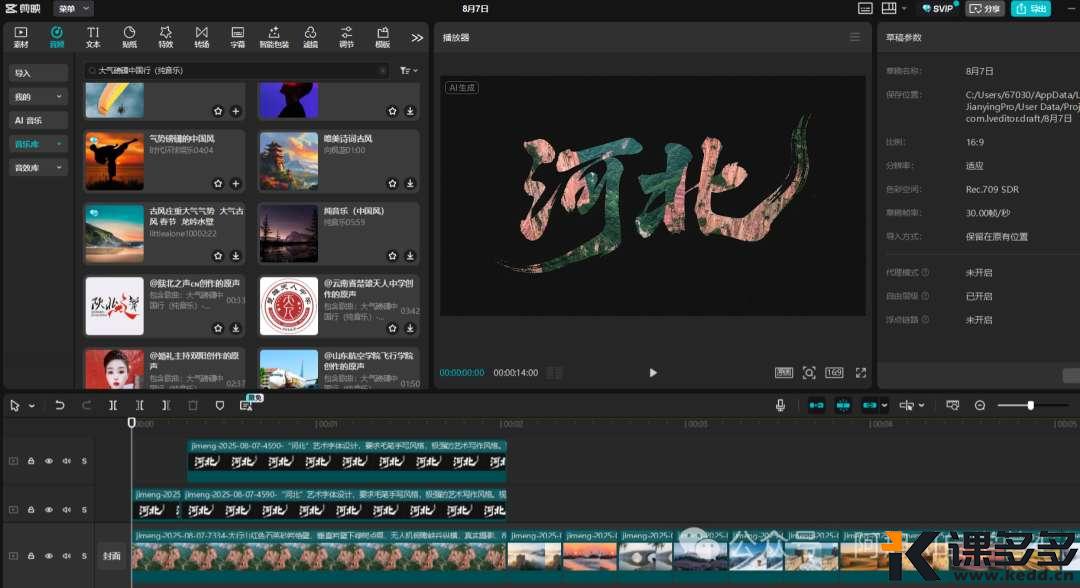The width and height of the screenshot is (1080, 588).
Task: Expand more tabs with the double-chevron
Action: tap(417, 38)
